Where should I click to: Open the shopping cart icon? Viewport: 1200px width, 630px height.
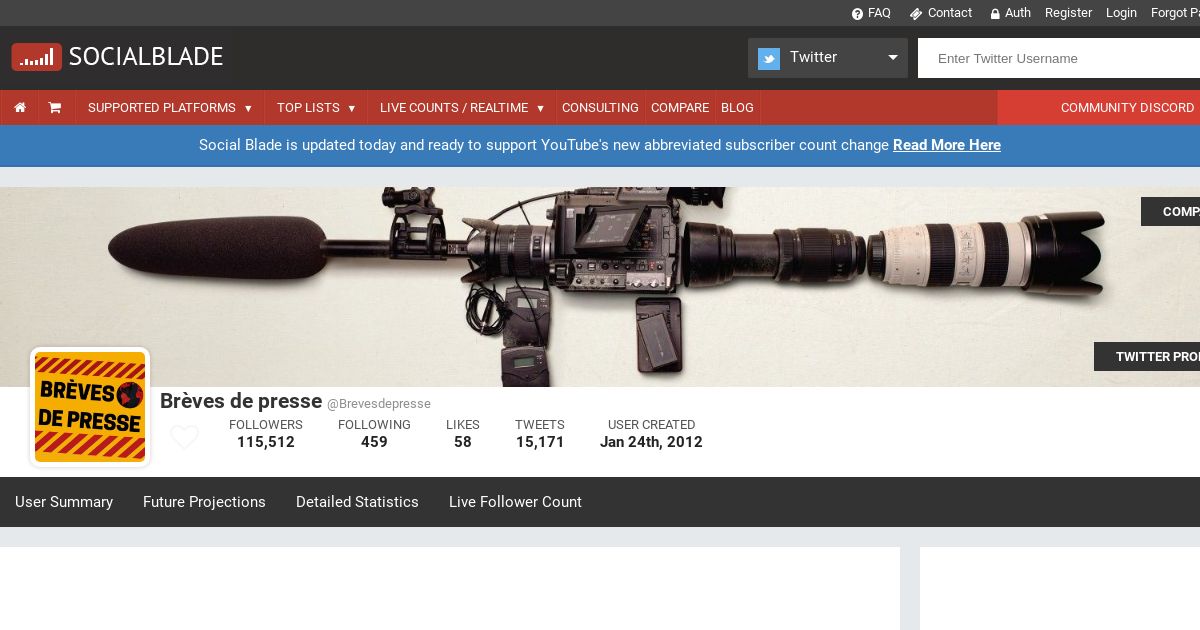55,108
